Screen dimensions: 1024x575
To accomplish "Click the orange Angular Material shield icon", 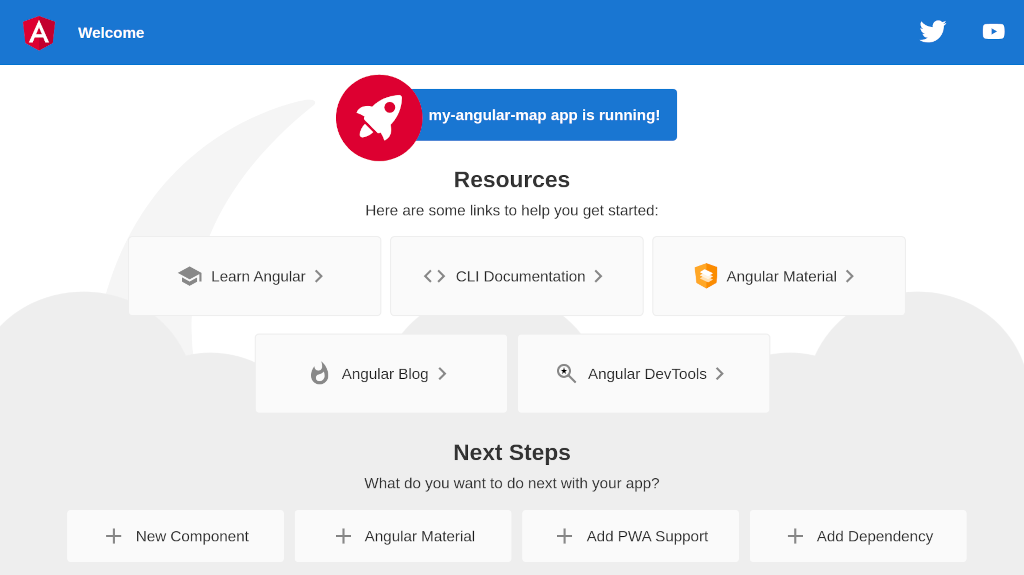I will (706, 276).
